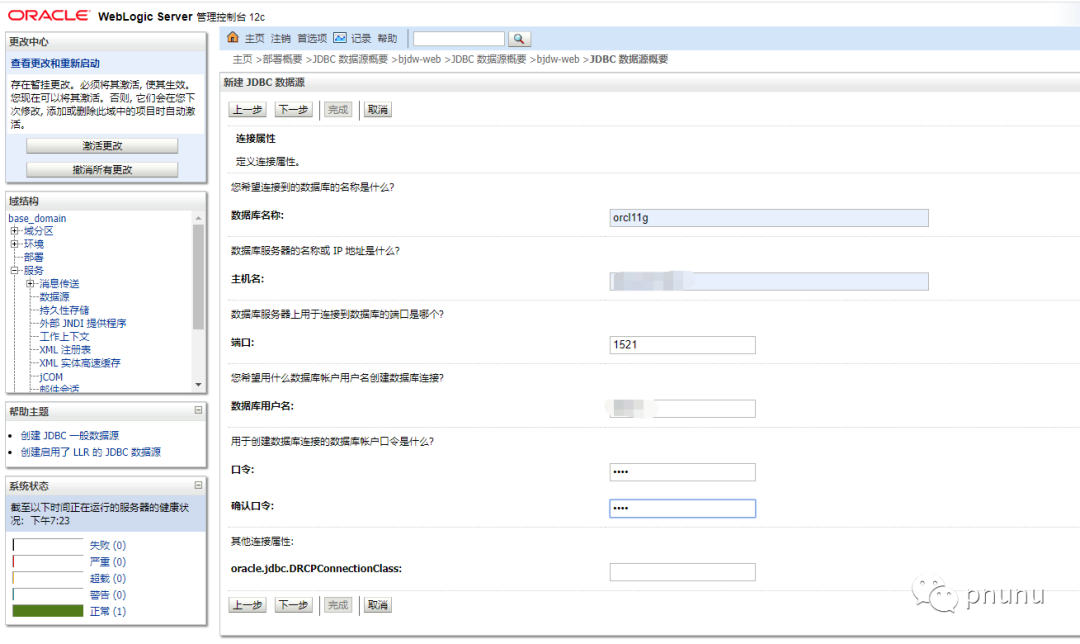The image size is (1080, 644).
Task: Select 外部 JNDI 提供程序 tree item
Action: point(83,323)
